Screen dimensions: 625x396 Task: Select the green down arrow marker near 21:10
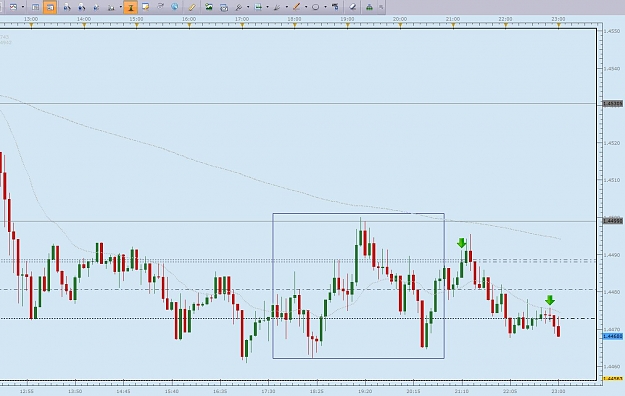462,243
